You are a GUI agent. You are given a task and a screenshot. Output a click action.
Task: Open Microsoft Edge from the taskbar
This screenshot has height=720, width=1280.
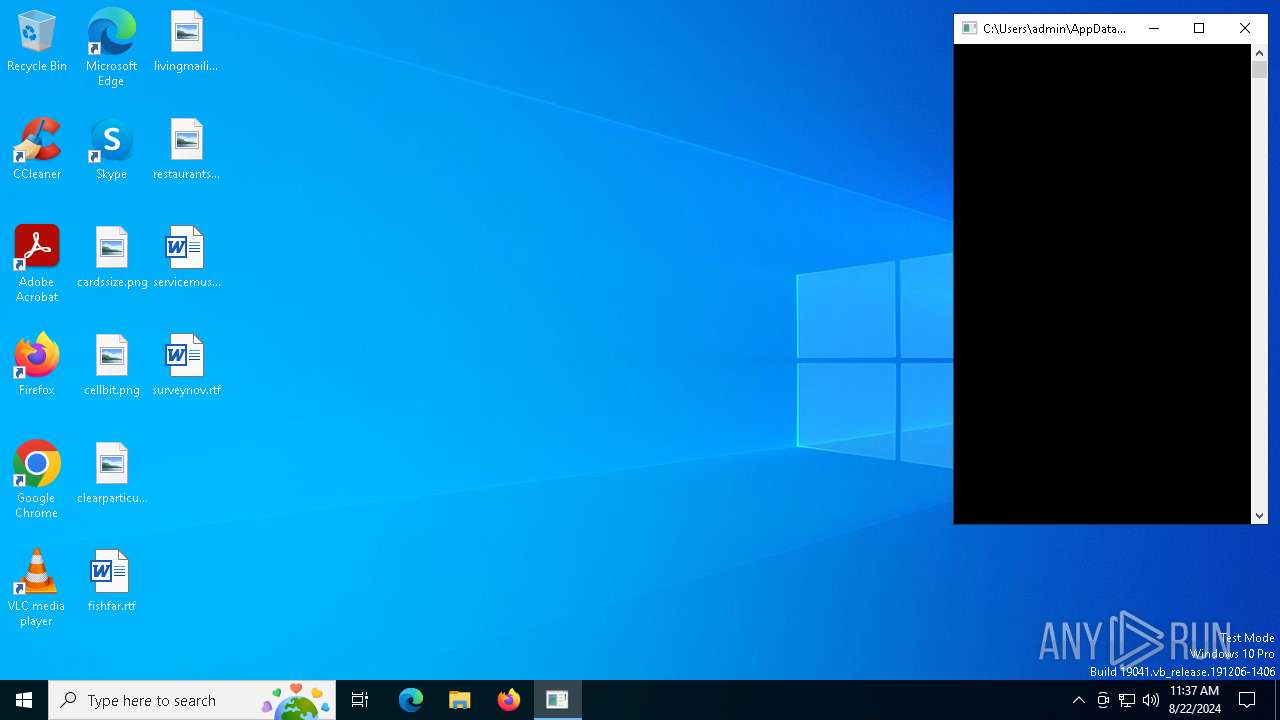click(x=411, y=700)
